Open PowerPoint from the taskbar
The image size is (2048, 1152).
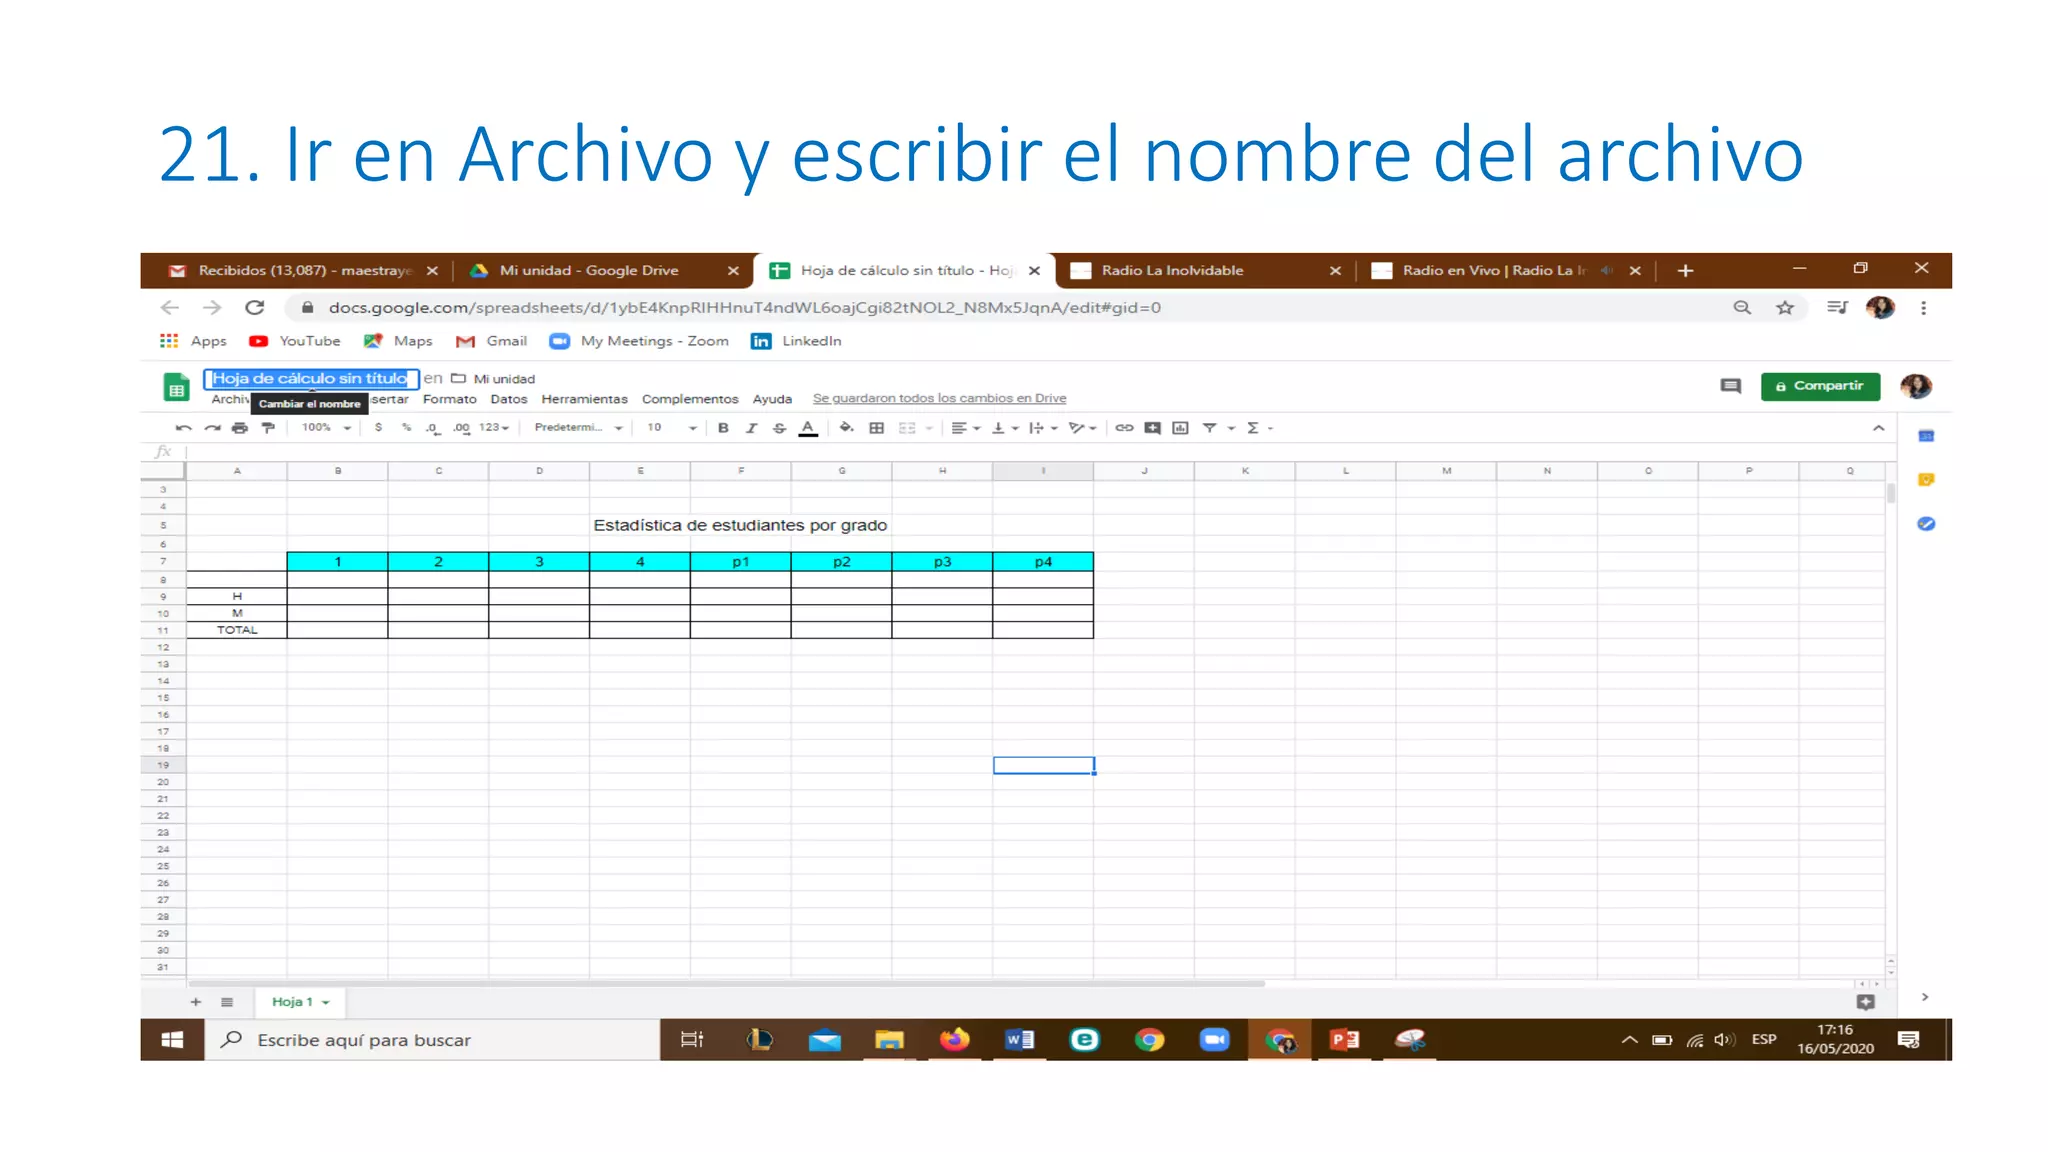coord(1345,1040)
